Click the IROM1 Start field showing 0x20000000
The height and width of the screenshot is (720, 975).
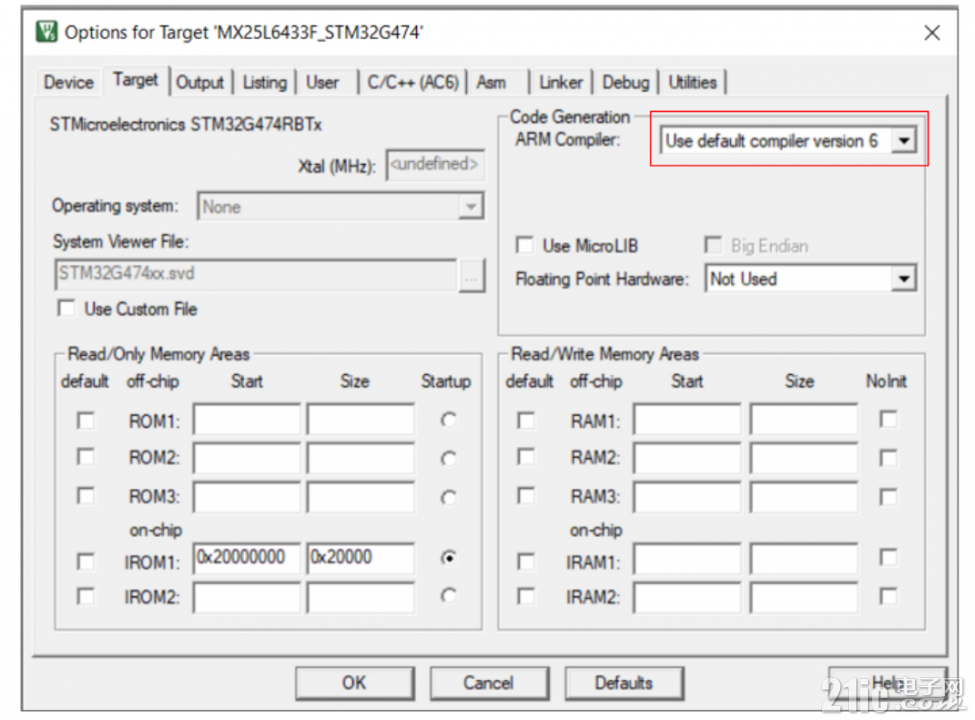click(x=247, y=558)
